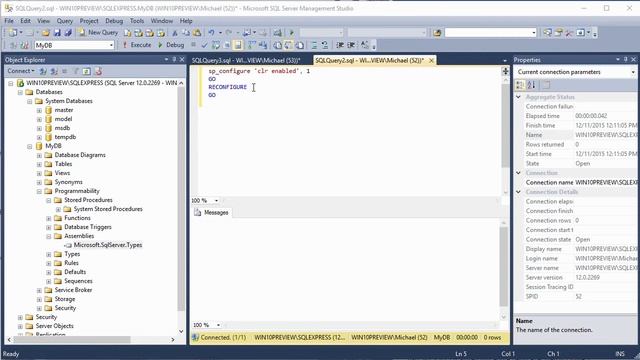Open the Query menu
Viewport: 640px width, 360px height.
pos(64,21)
